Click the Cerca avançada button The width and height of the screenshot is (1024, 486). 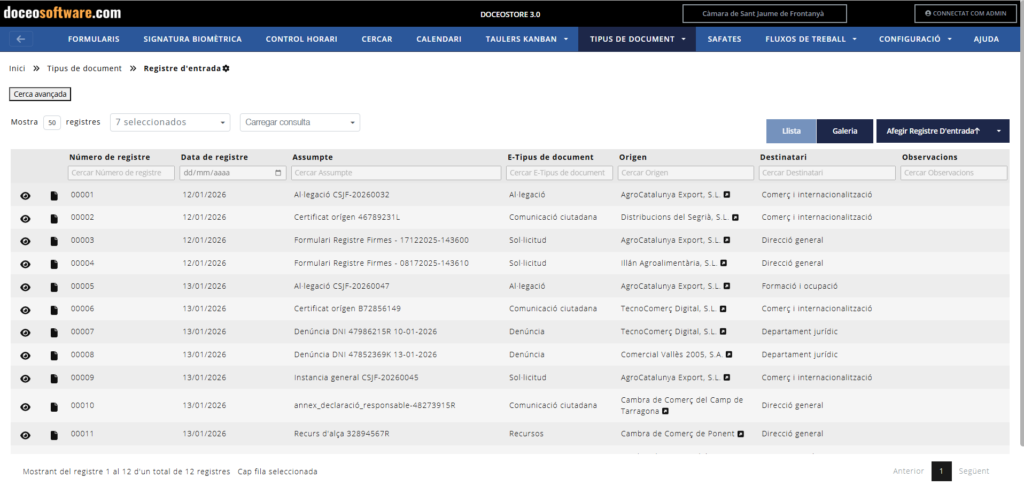(x=40, y=94)
